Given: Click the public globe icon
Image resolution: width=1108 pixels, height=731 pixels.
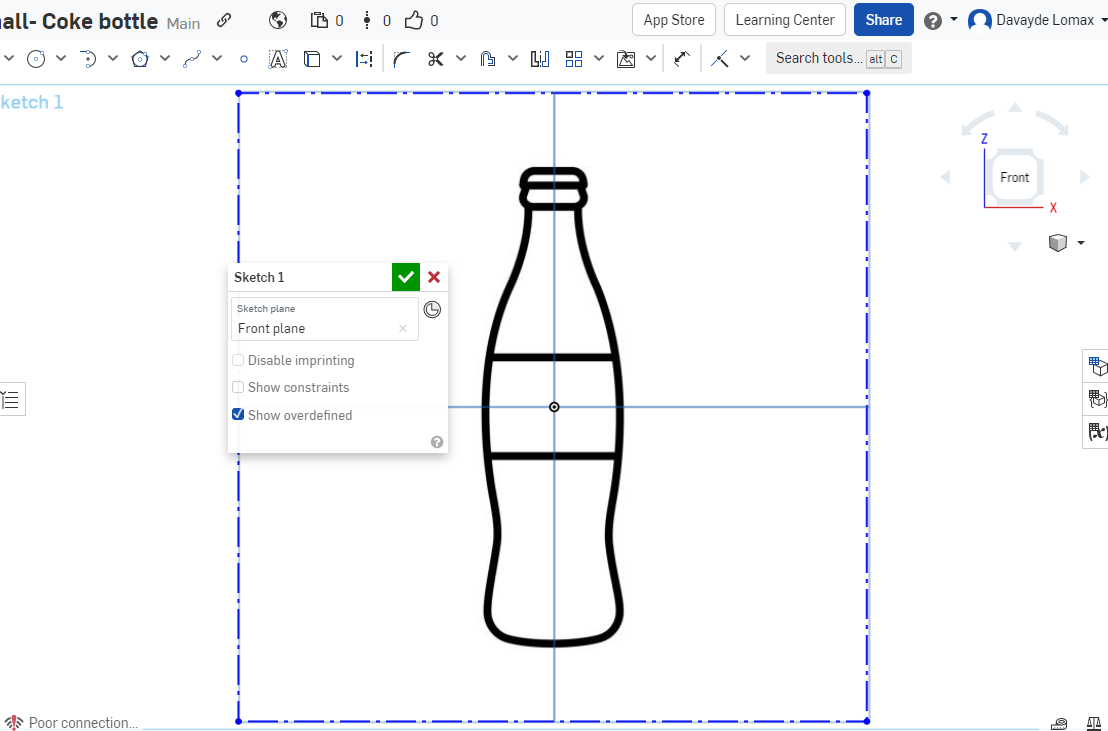Looking at the screenshot, I should click(278, 20).
